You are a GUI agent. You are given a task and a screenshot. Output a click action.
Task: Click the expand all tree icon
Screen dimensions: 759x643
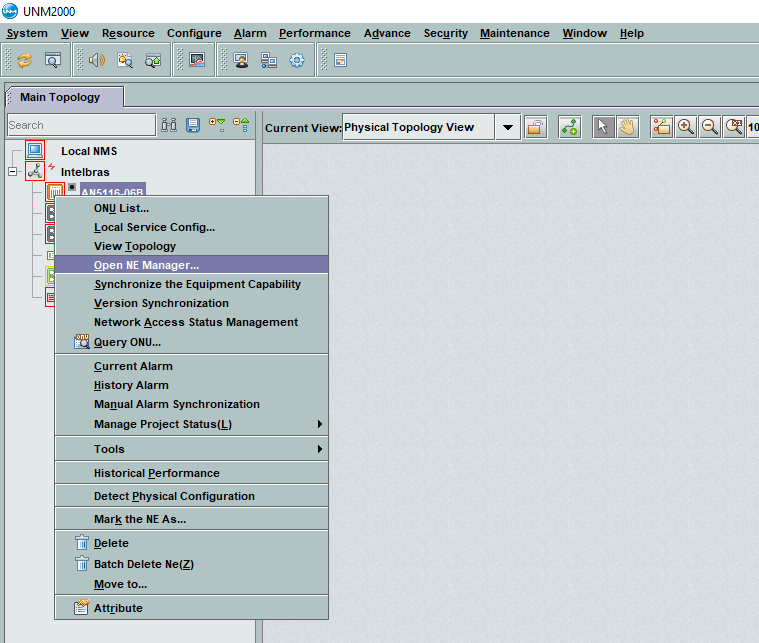pyautogui.click(x=217, y=125)
